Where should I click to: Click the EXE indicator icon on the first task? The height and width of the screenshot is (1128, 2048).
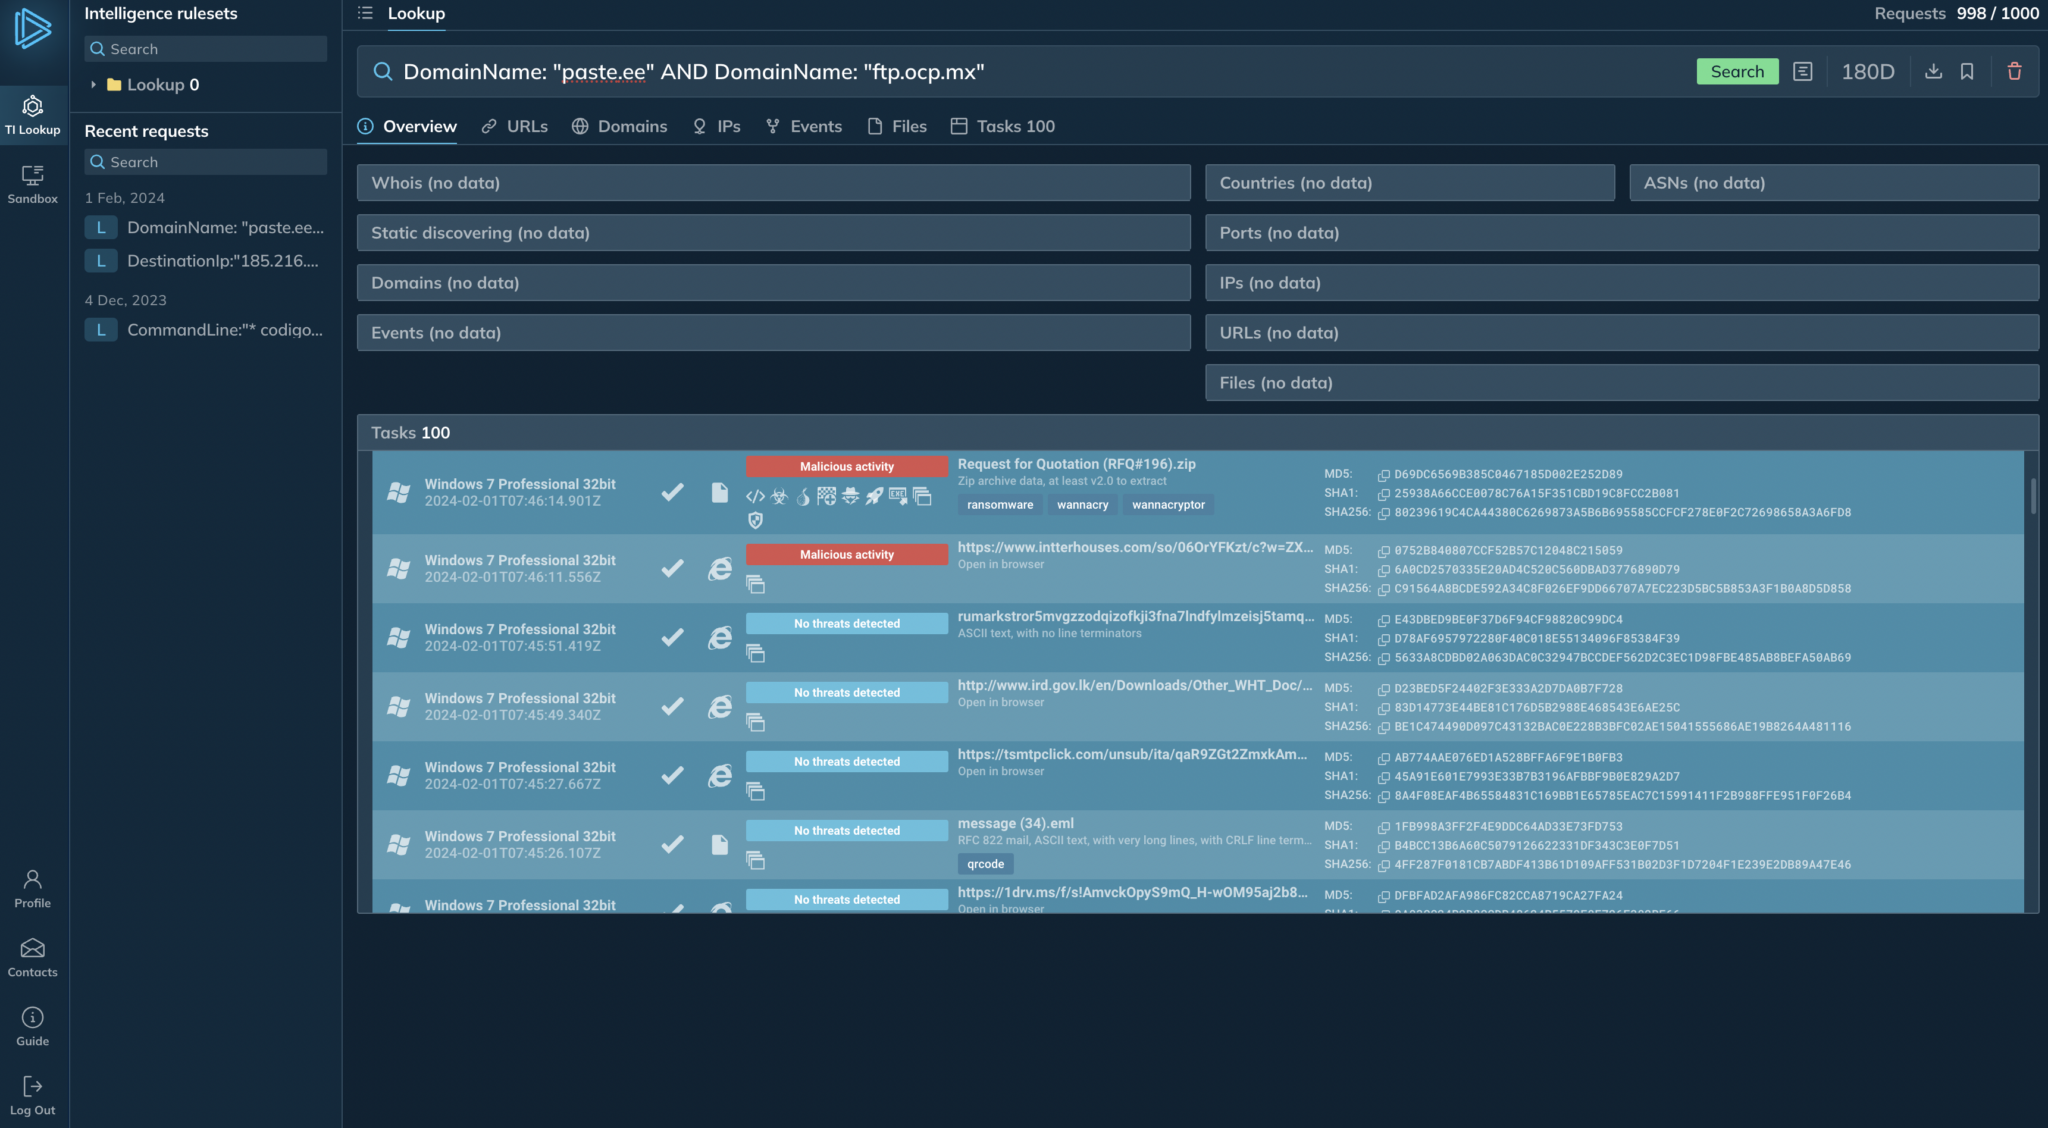pyautogui.click(x=897, y=497)
